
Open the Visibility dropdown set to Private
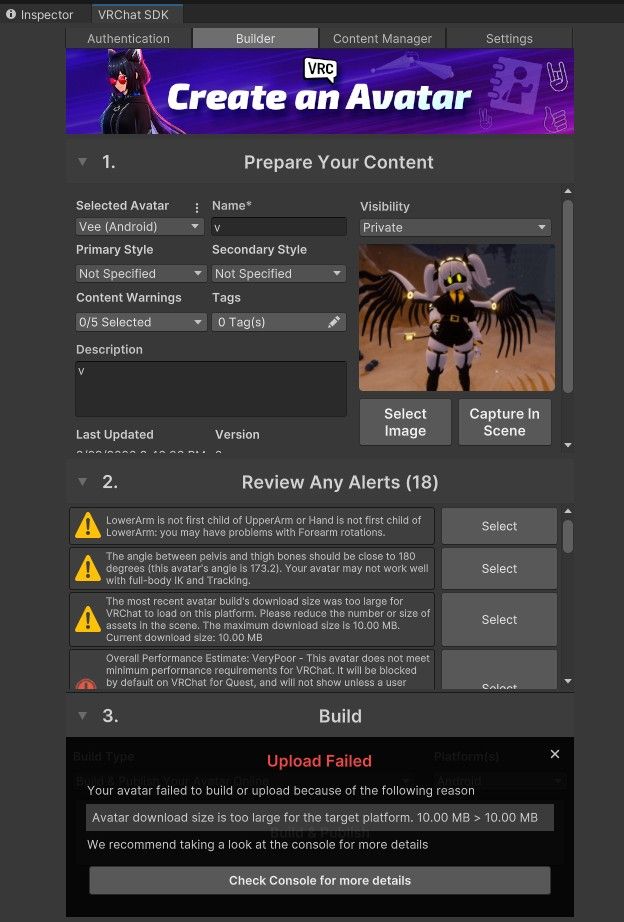point(455,228)
